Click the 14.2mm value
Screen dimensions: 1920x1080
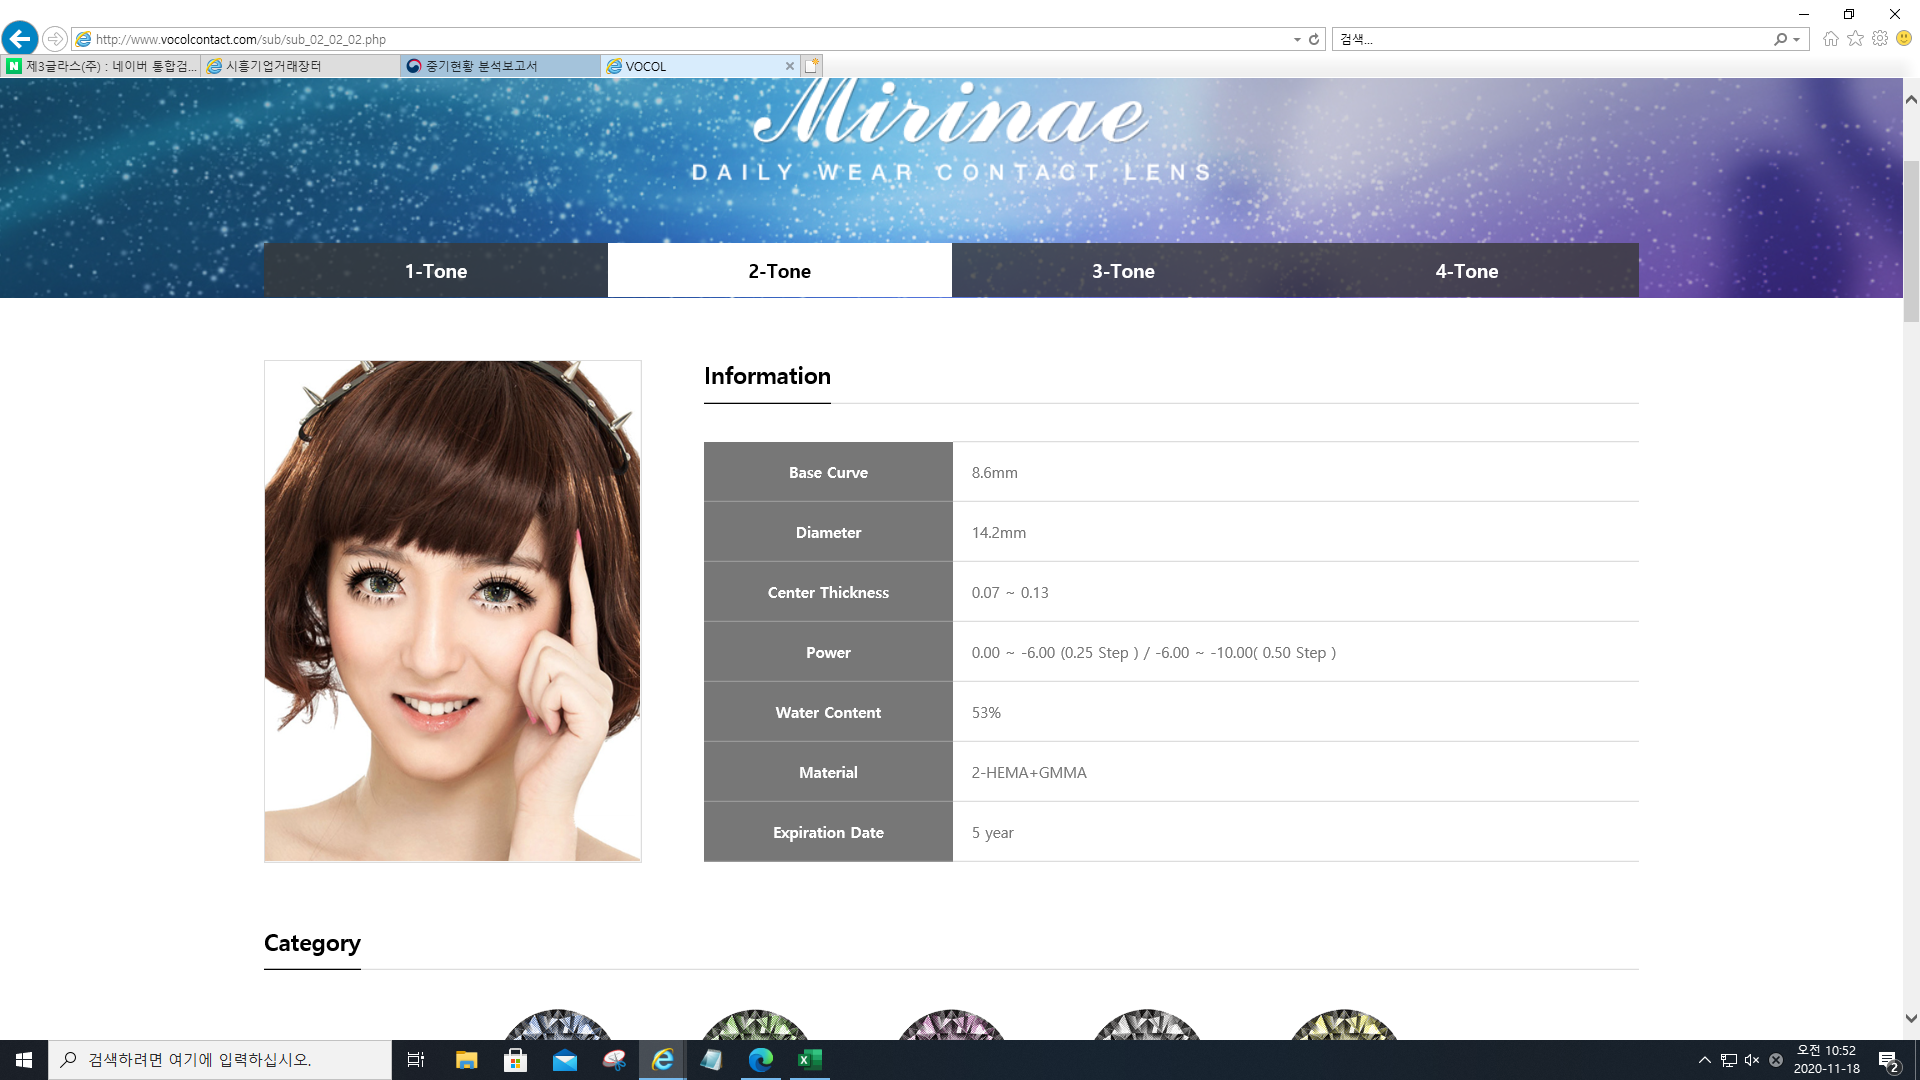(998, 533)
